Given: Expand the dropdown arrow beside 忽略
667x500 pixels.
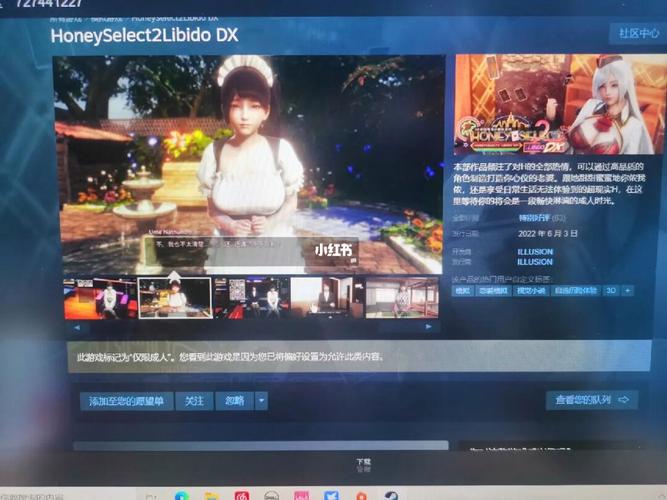Looking at the screenshot, I should tap(262, 401).
